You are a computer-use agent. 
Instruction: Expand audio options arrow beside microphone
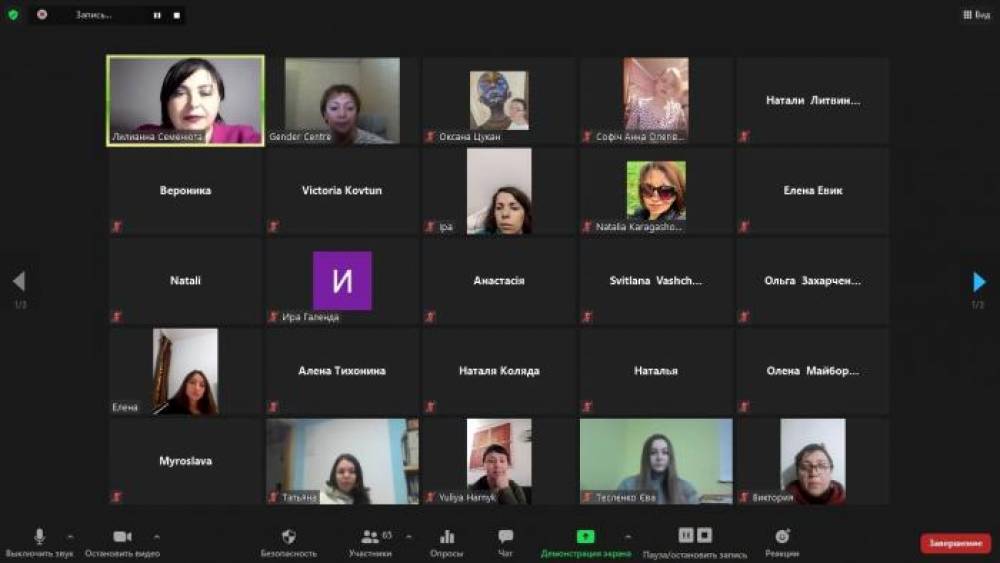tap(70, 536)
